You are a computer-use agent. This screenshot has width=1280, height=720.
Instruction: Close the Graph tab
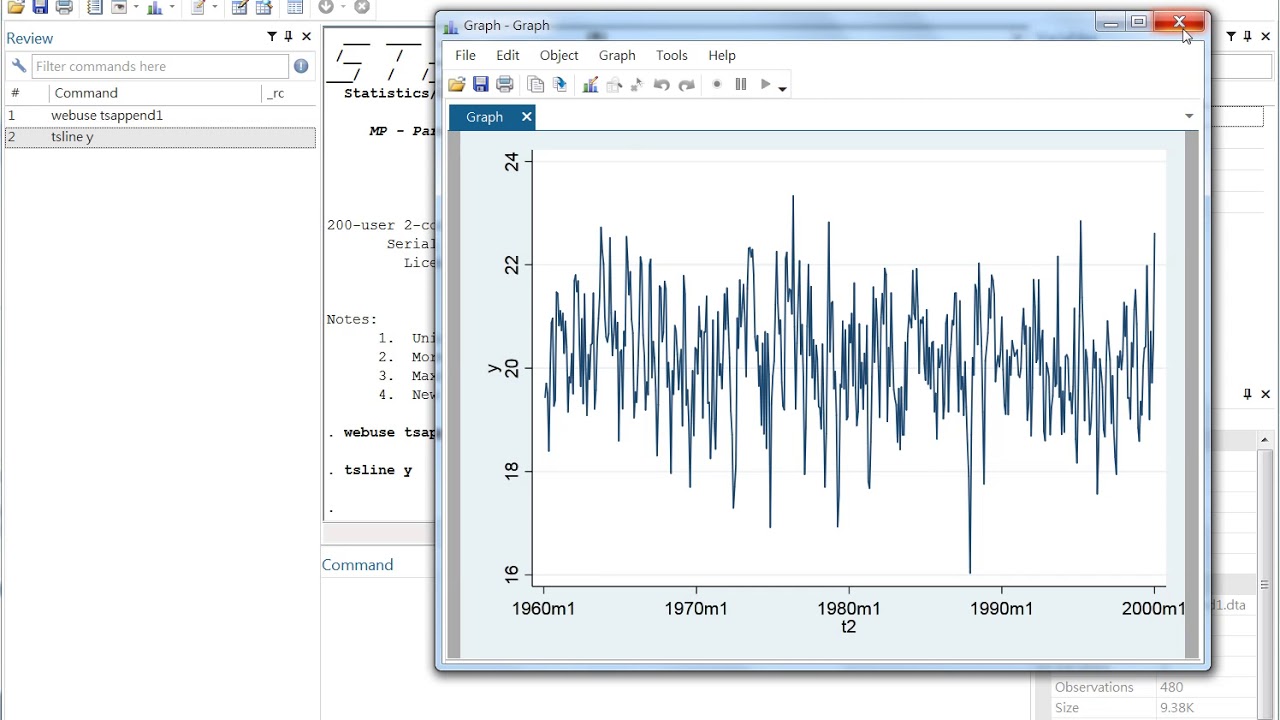click(x=526, y=117)
